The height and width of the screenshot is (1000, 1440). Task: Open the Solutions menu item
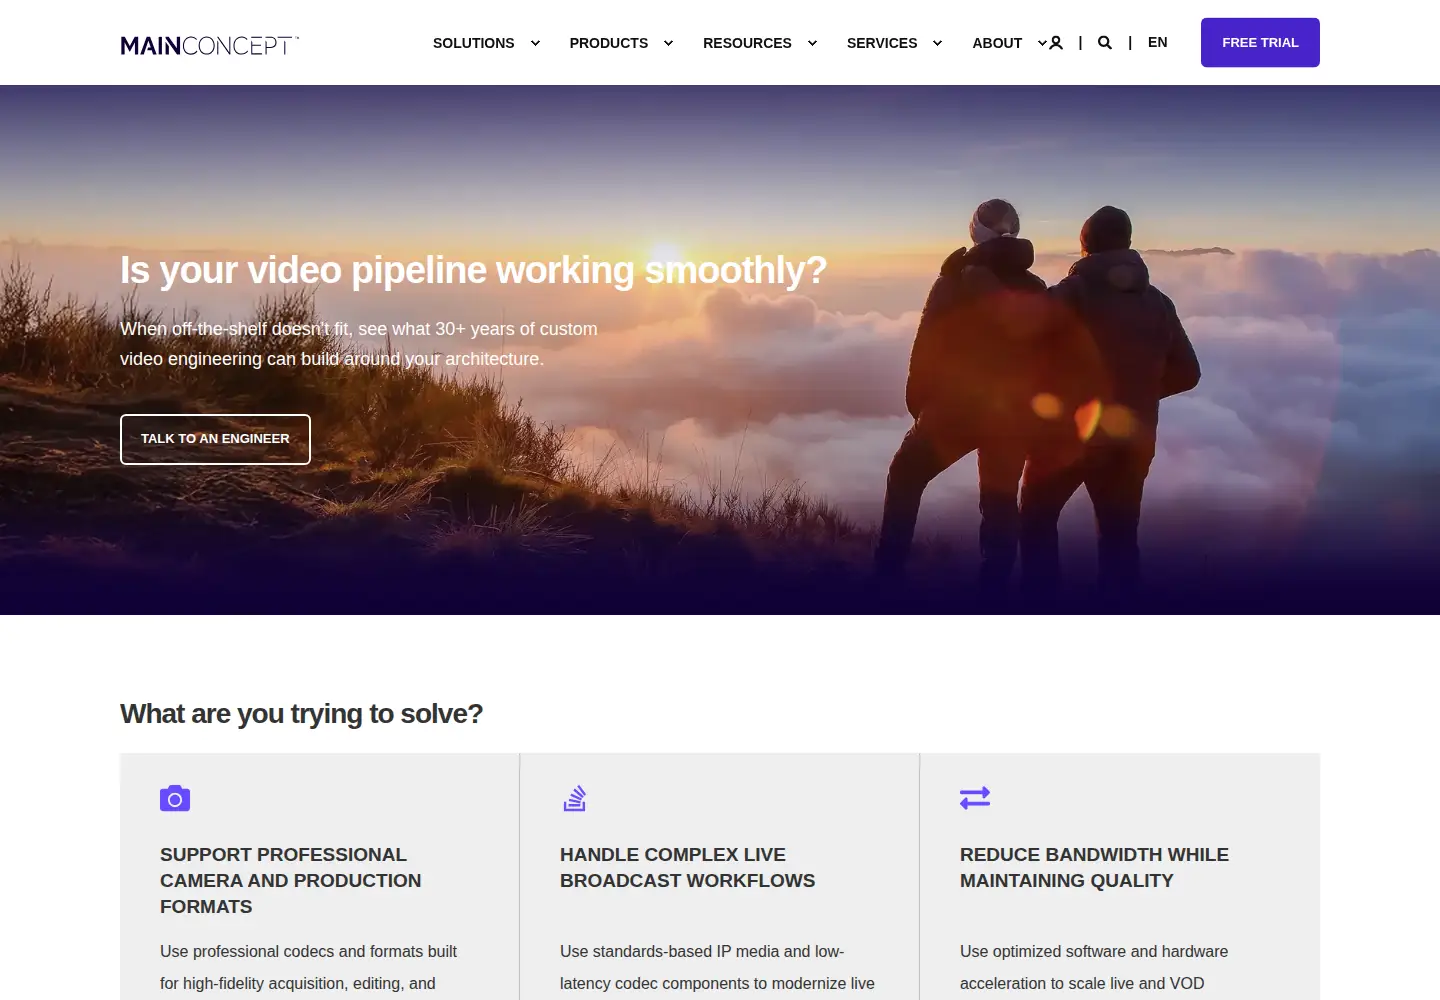pos(474,43)
